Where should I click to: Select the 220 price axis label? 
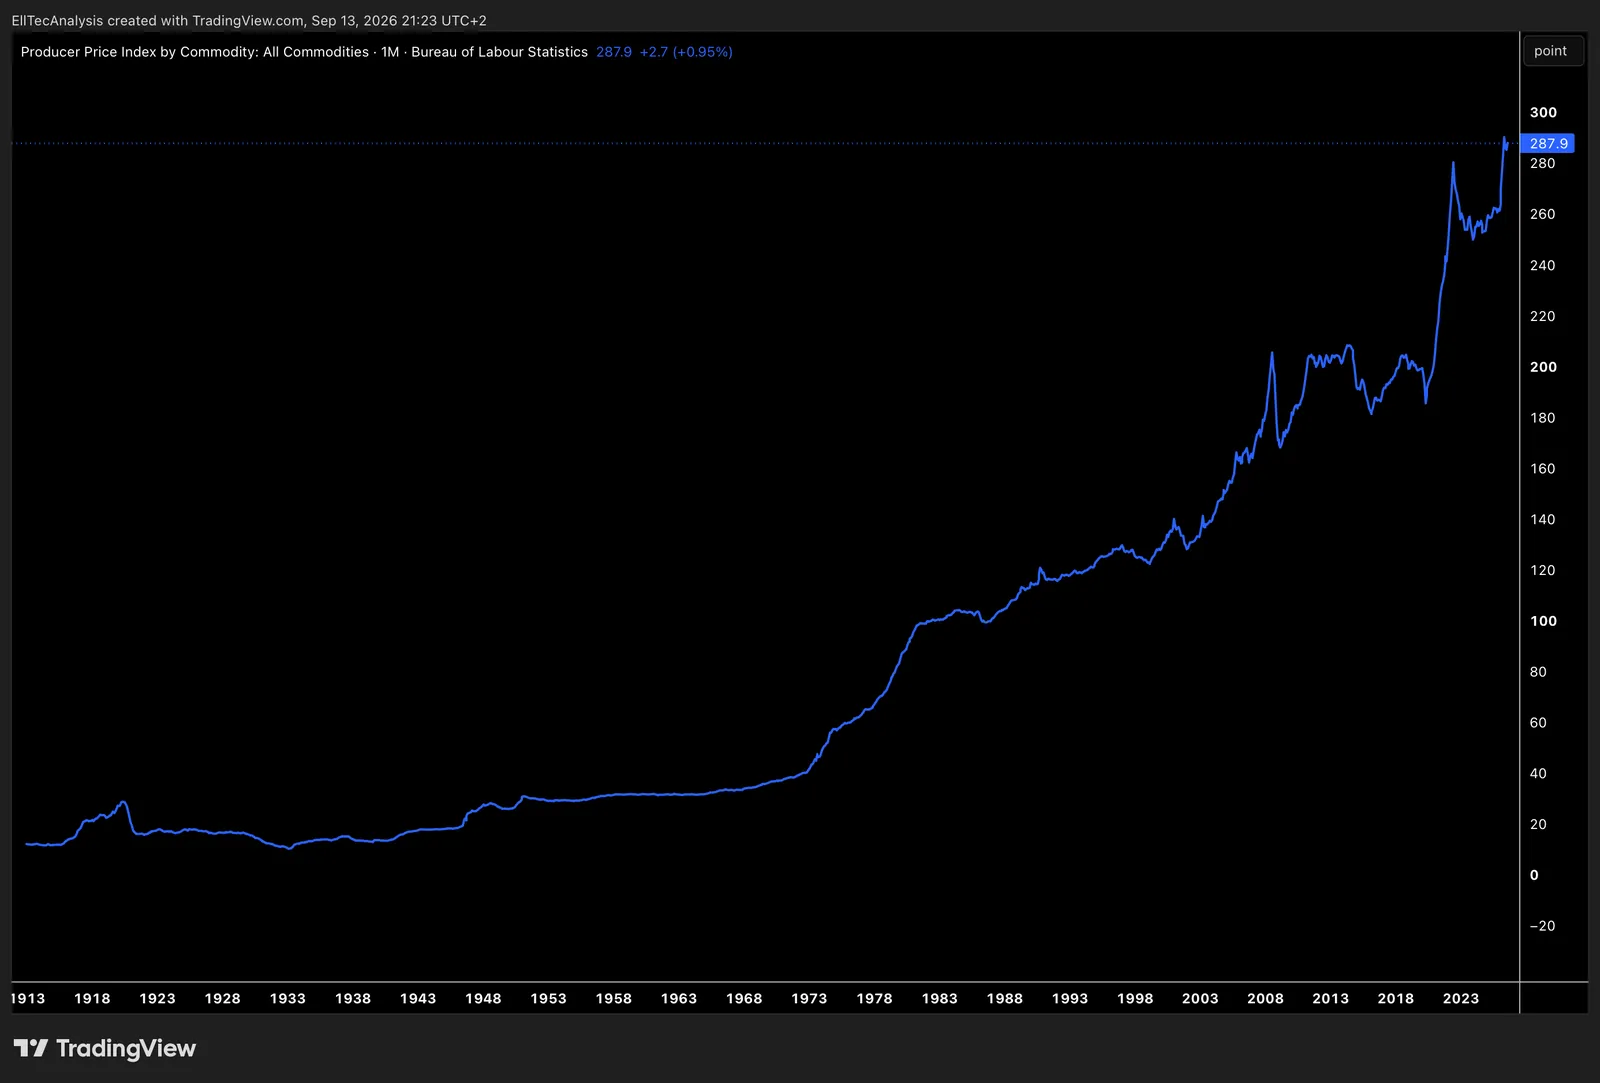click(x=1543, y=316)
